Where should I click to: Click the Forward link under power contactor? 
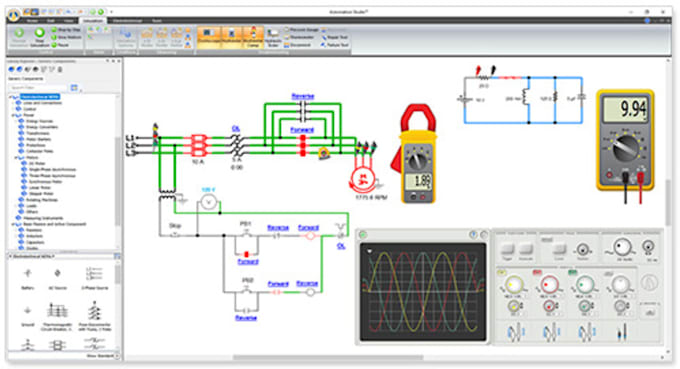pos(302,130)
